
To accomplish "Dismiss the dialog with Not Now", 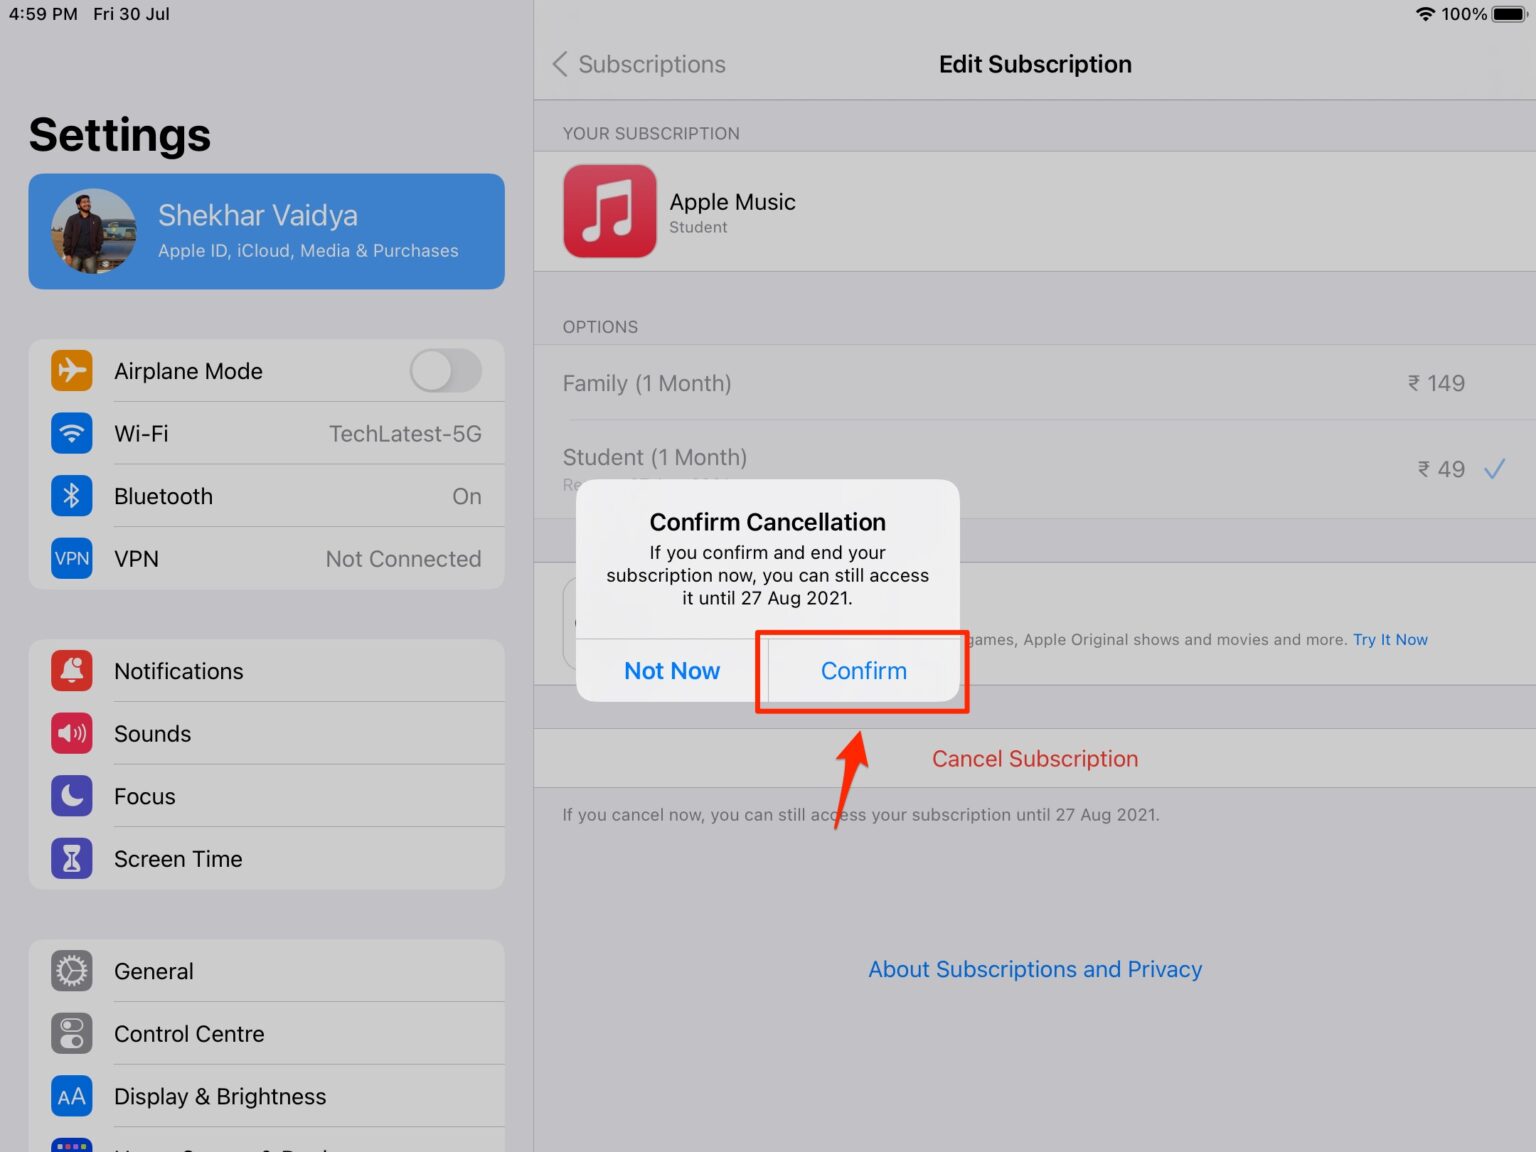I will click(x=672, y=671).
